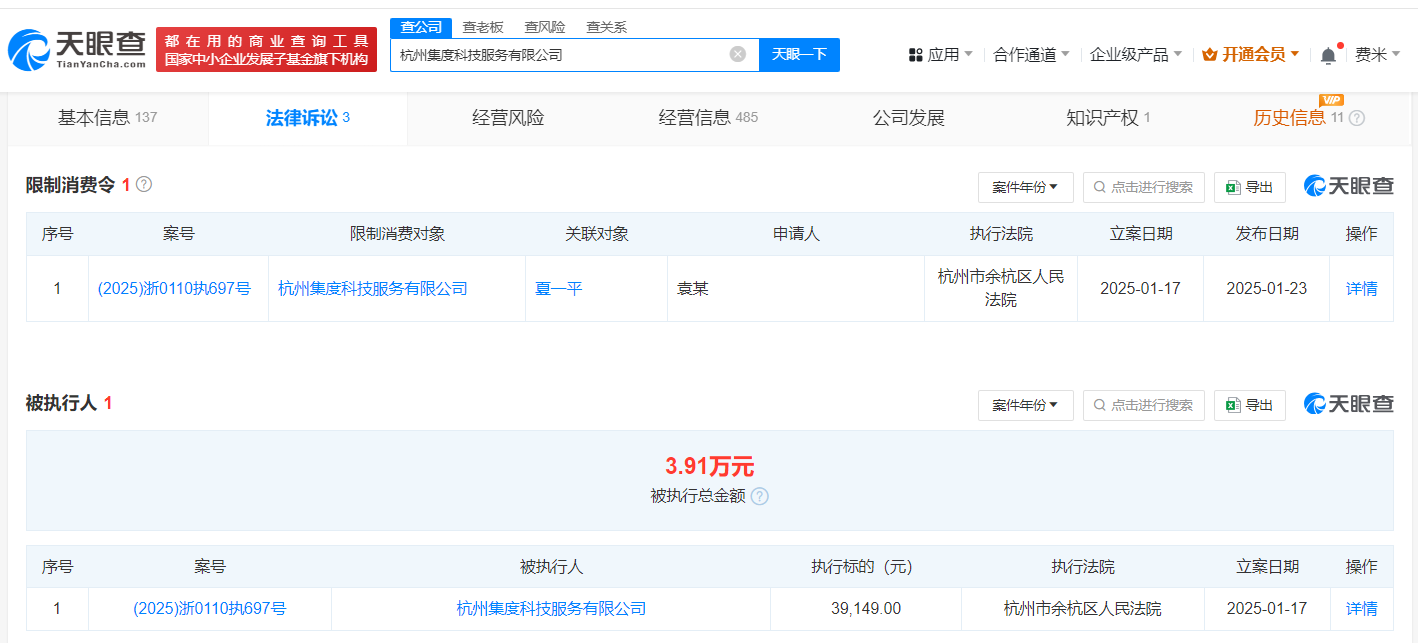Click 详情 in the 被执行人 row
The height and width of the screenshot is (643, 1418).
pos(1361,608)
